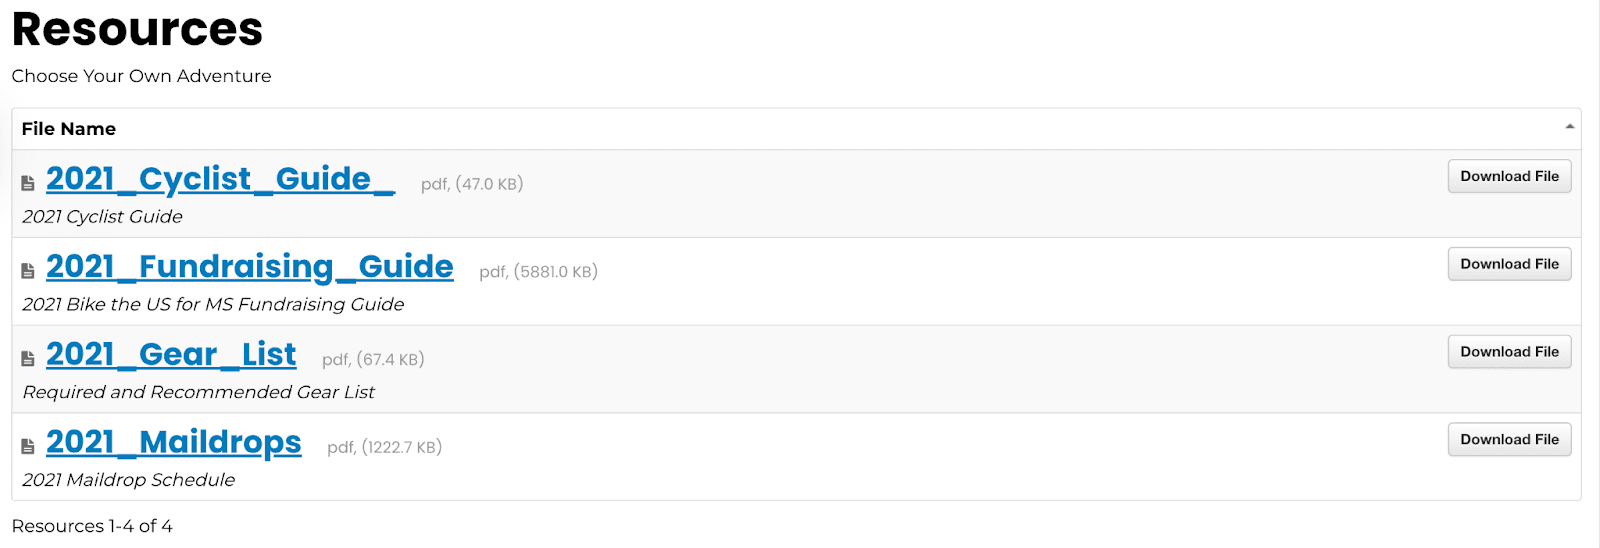Click the document icon beside 2021_Cyclist_Guide_

coord(28,183)
